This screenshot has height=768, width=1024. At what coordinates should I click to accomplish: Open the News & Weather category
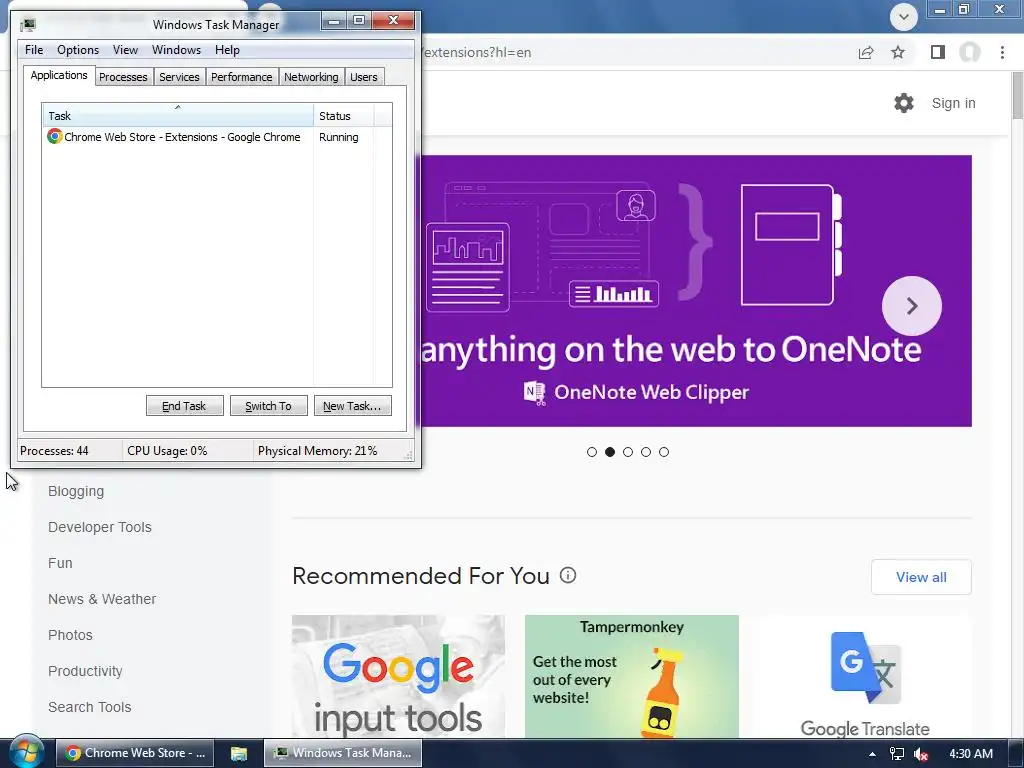tap(102, 599)
